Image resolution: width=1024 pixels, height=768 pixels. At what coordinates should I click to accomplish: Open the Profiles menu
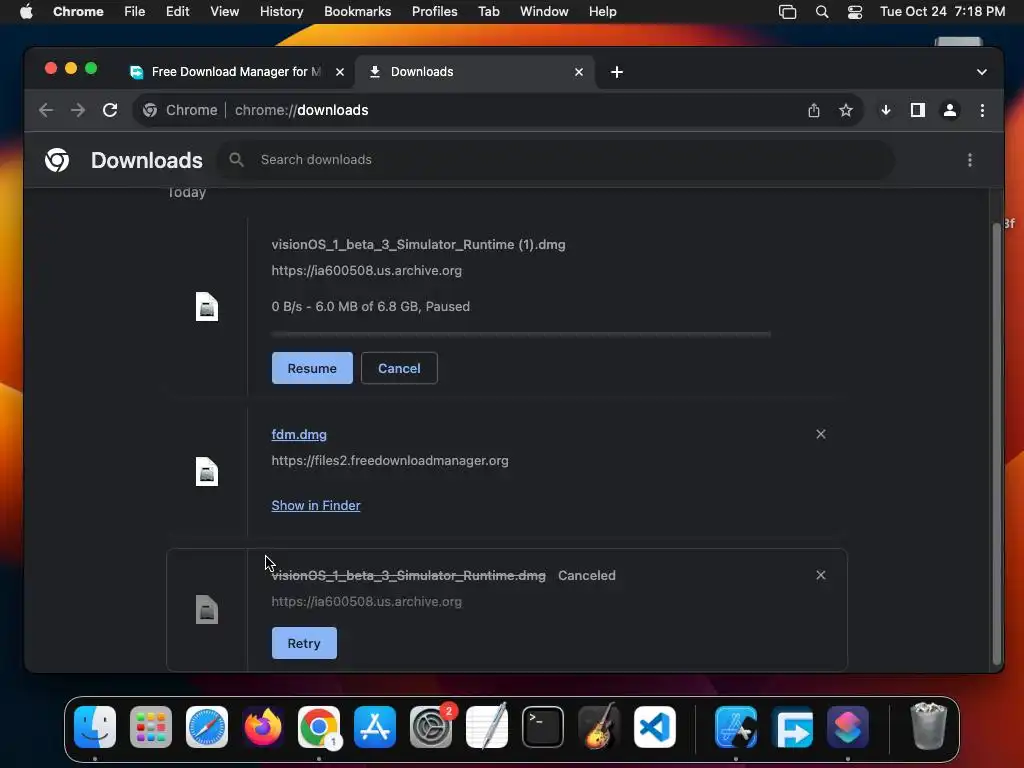(x=434, y=12)
